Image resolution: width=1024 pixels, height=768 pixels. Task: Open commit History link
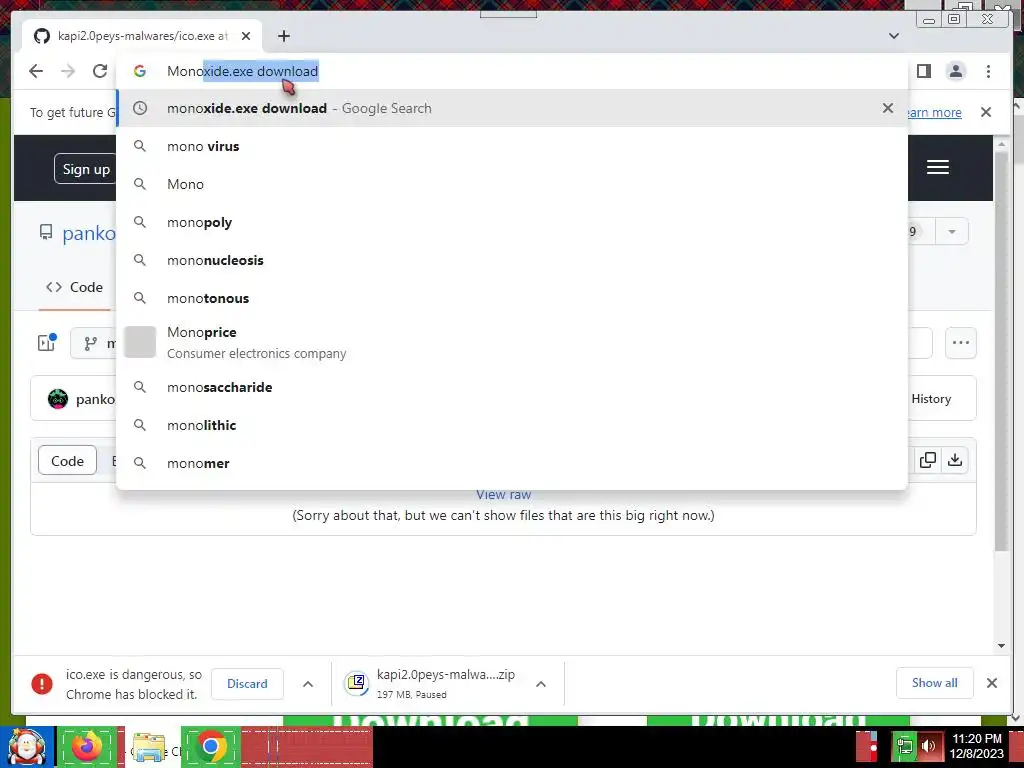coord(931,399)
